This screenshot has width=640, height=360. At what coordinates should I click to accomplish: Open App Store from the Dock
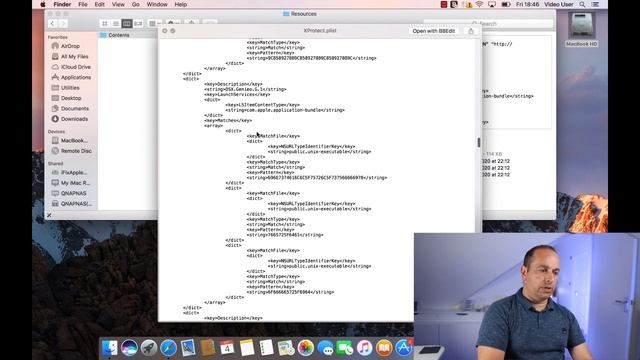click(x=404, y=348)
